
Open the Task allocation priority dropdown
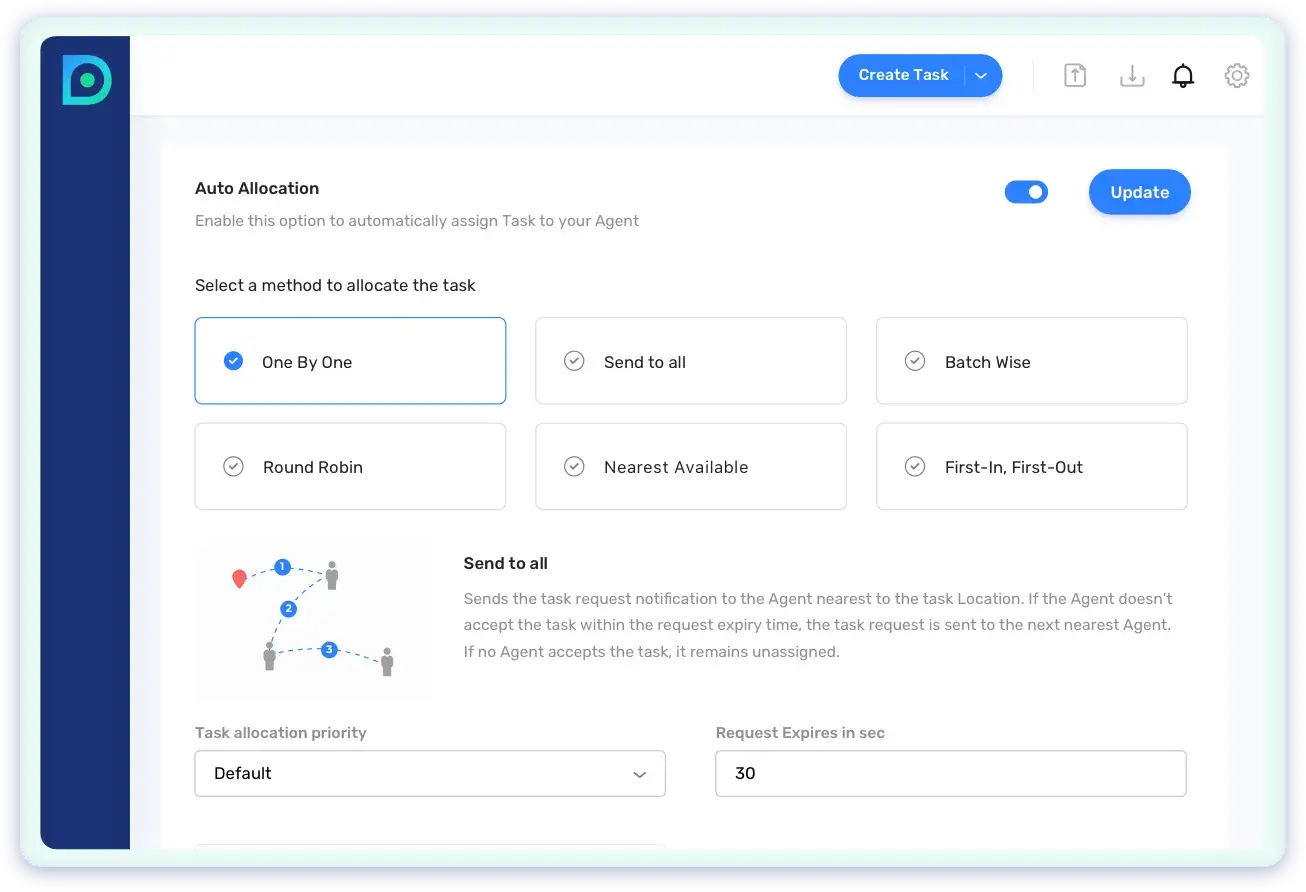click(x=429, y=773)
